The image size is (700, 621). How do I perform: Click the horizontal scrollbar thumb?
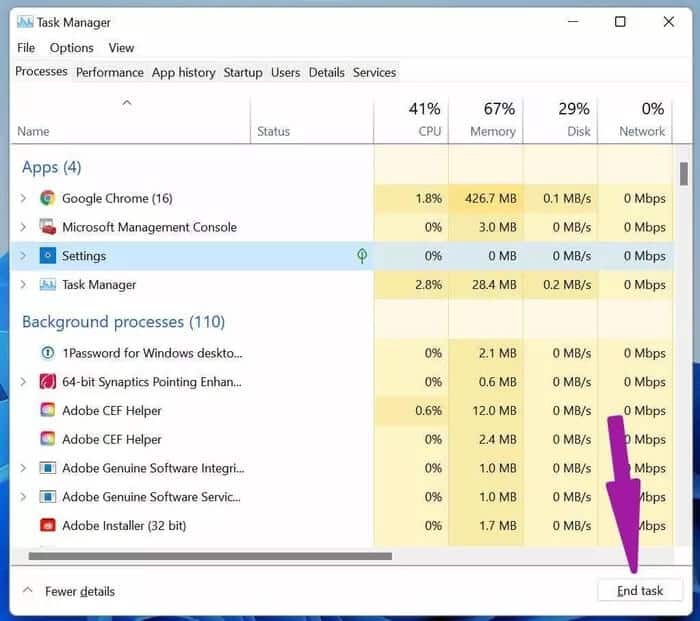[x=210, y=556]
